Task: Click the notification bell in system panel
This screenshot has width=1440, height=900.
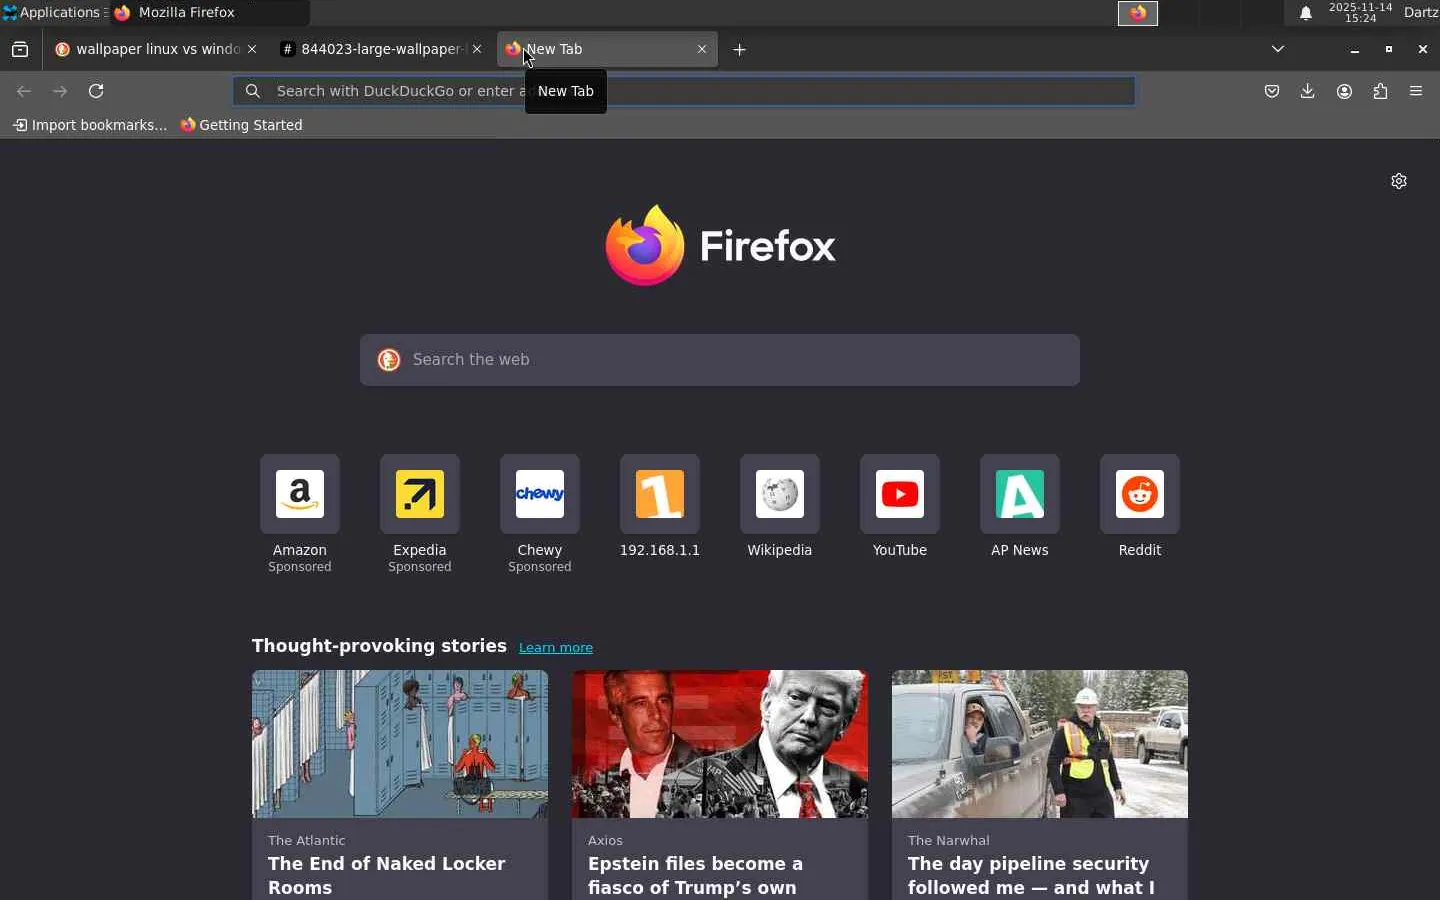Action: [x=1306, y=13]
